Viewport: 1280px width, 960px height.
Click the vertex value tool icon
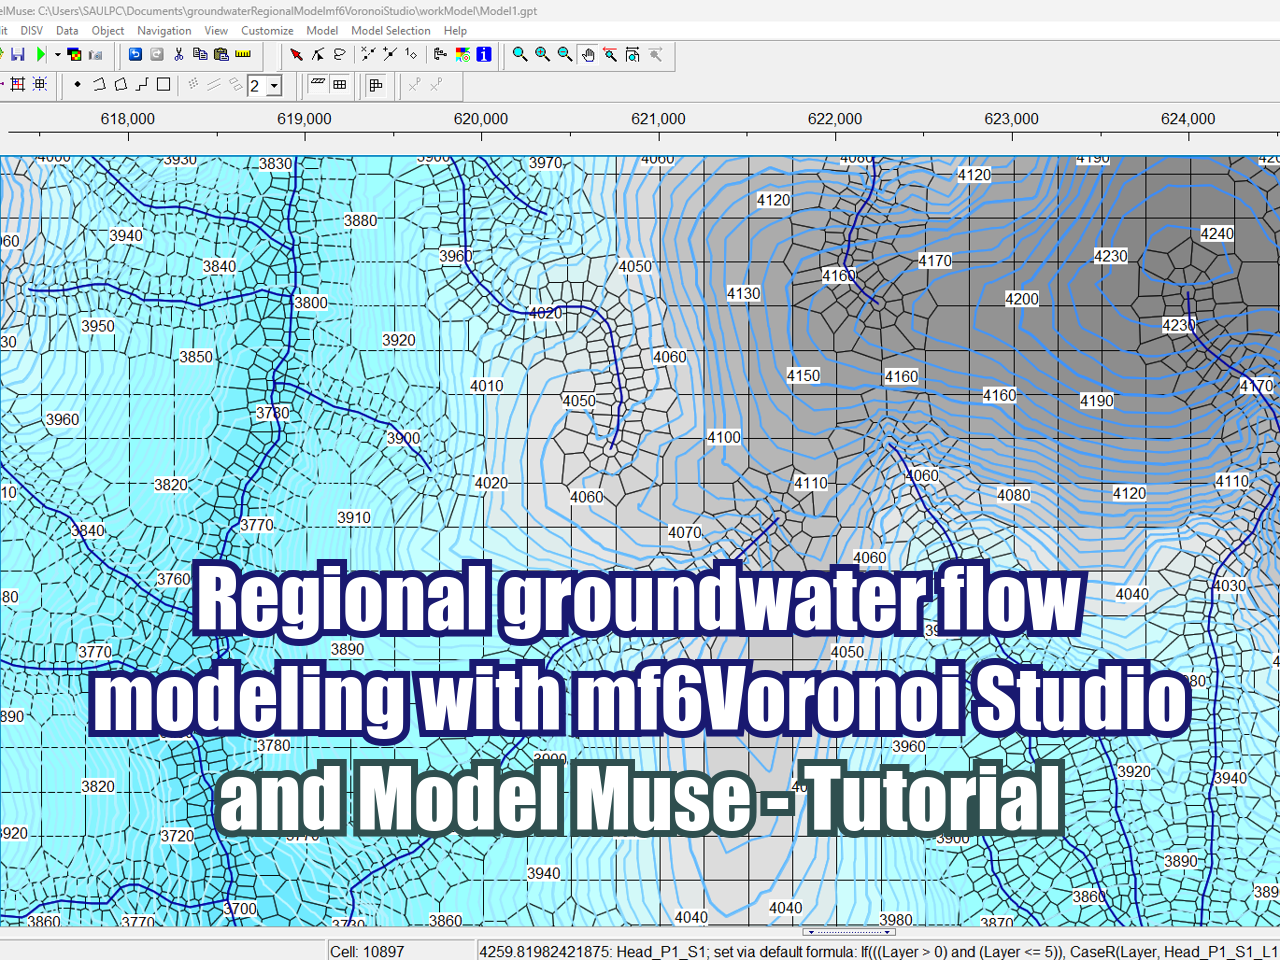coord(411,54)
